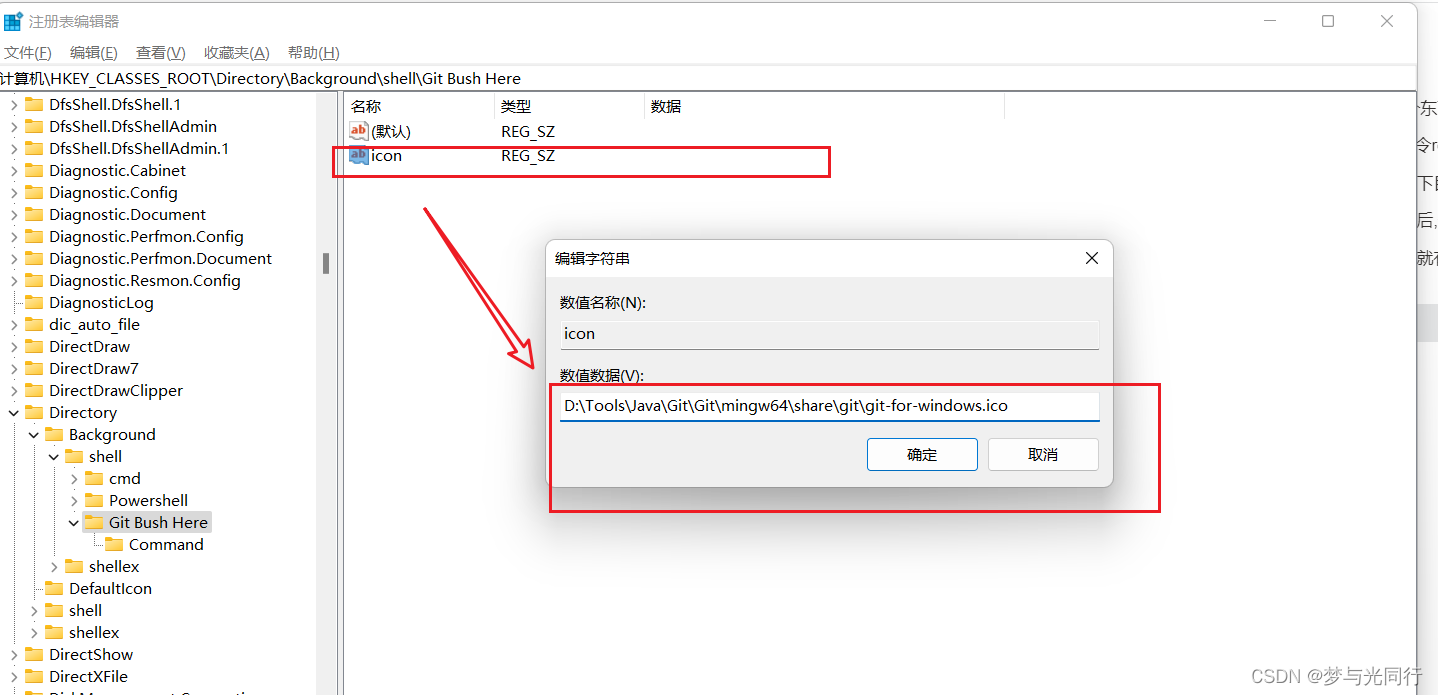Viewport: 1438px width, 695px height.
Task: Click folder icon of Diagnostic.Config
Action: tap(34, 192)
